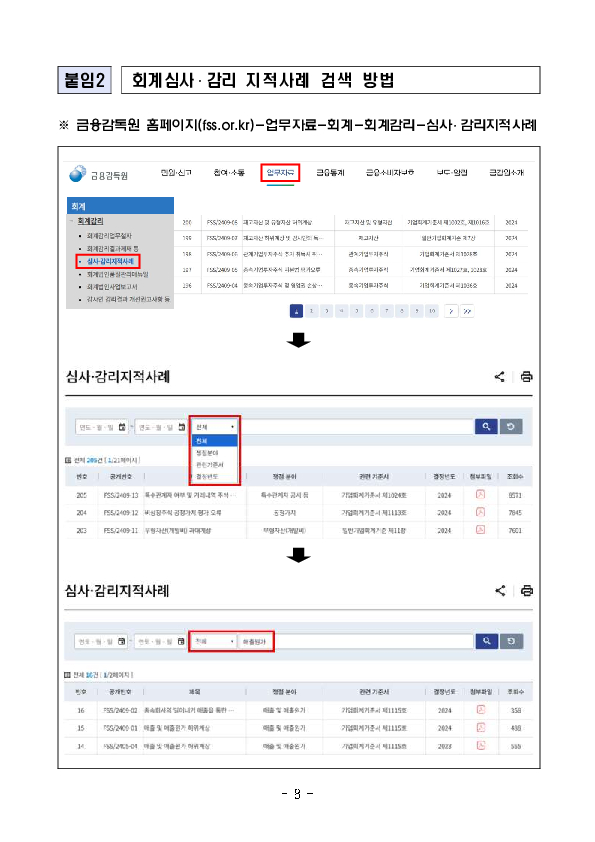This screenshot has height=842, width=595.
Task: Open attachment PDF for row 205
Action: [480, 495]
